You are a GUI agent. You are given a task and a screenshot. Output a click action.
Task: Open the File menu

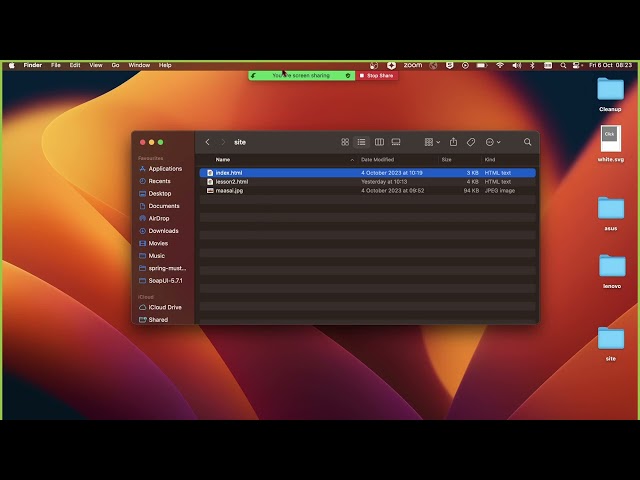(x=56, y=65)
